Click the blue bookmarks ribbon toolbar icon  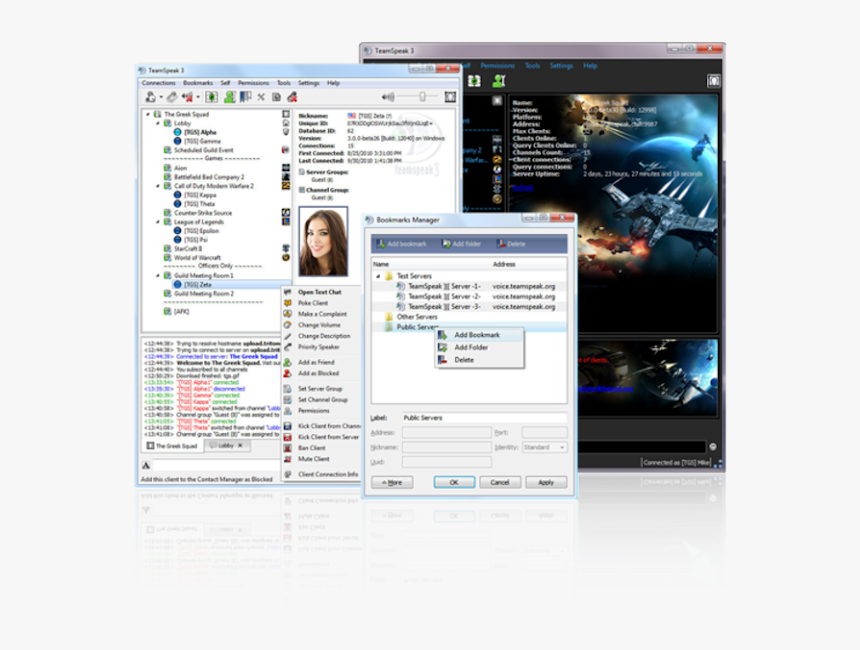click(x=246, y=97)
